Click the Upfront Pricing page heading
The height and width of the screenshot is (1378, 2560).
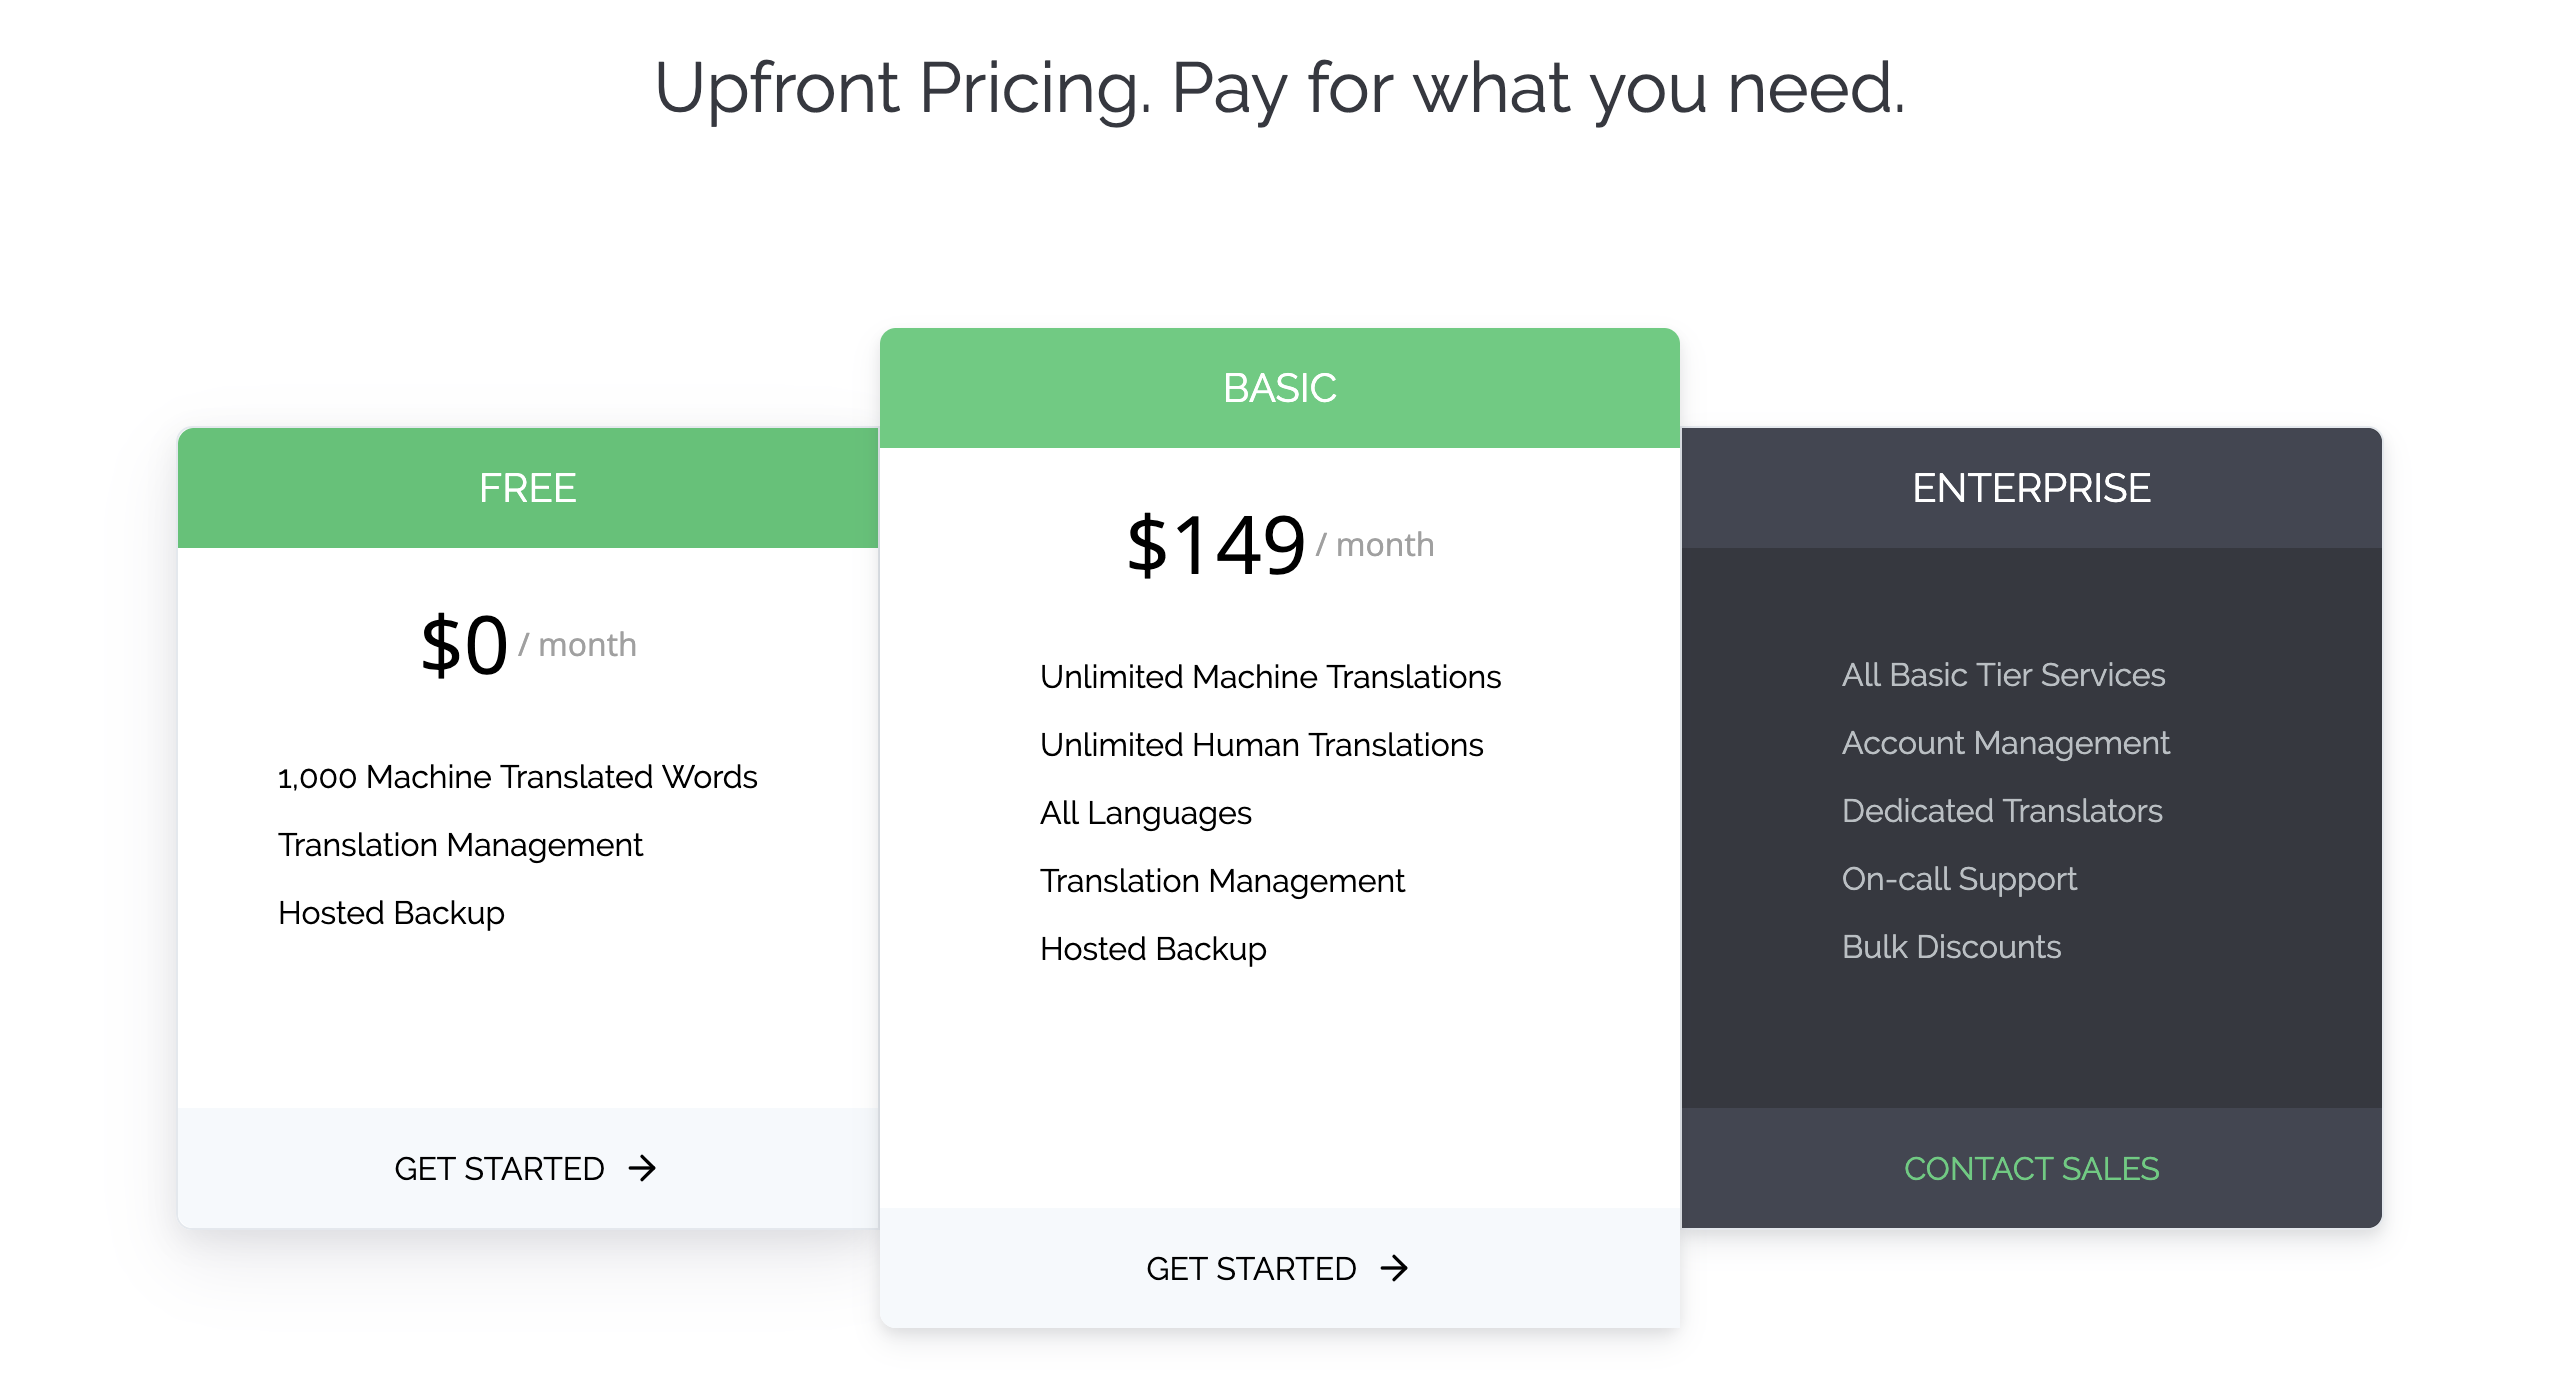[x=1280, y=88]
